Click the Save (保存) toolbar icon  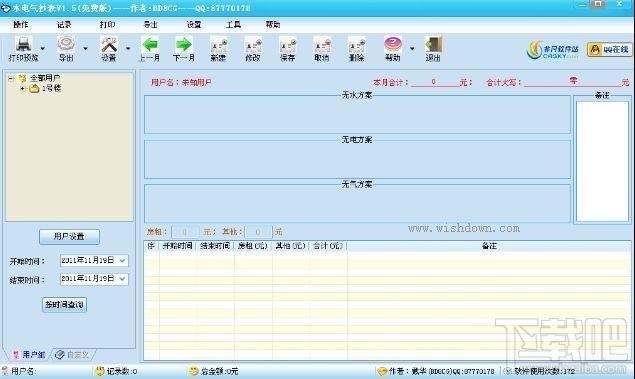pyautogui.click(x=288, y=49)
